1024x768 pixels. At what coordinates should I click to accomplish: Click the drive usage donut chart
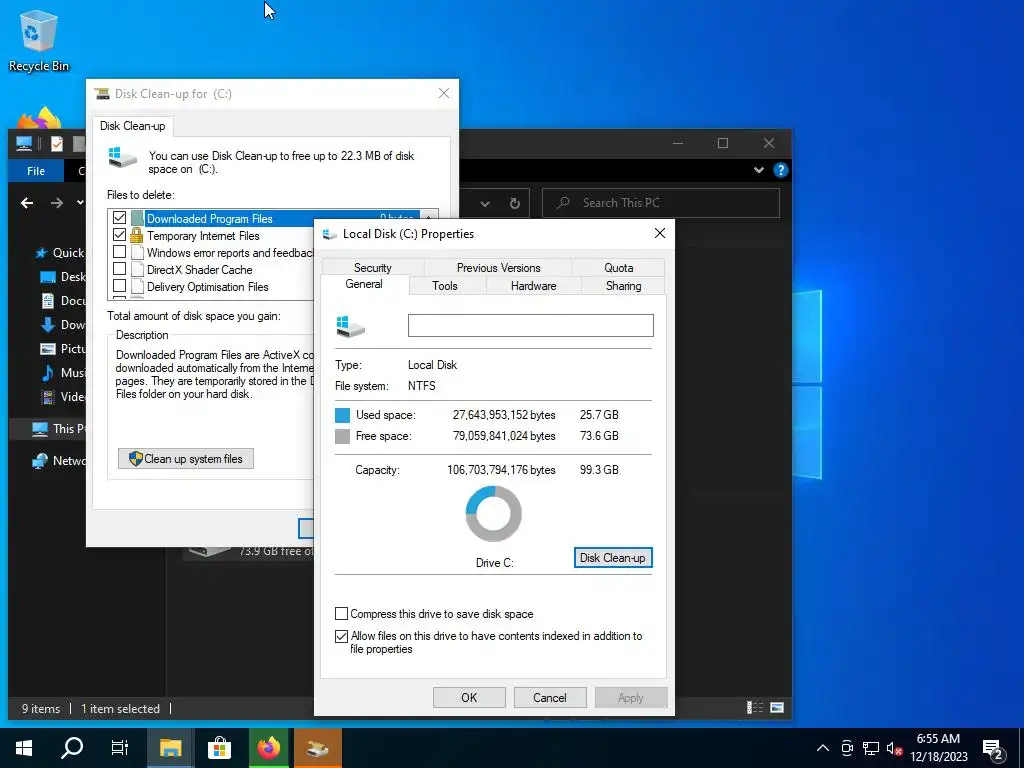point(494,514)
